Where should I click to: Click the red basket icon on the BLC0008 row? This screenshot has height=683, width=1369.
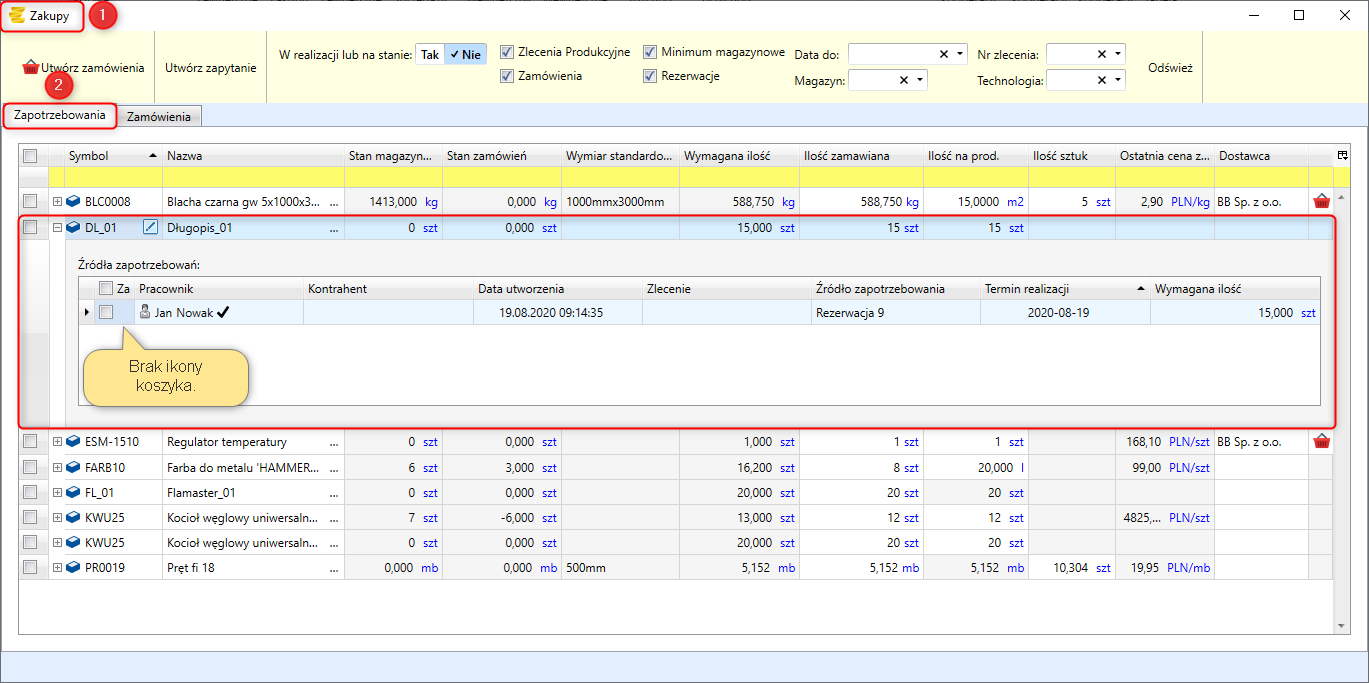(x=1321, y=201)
